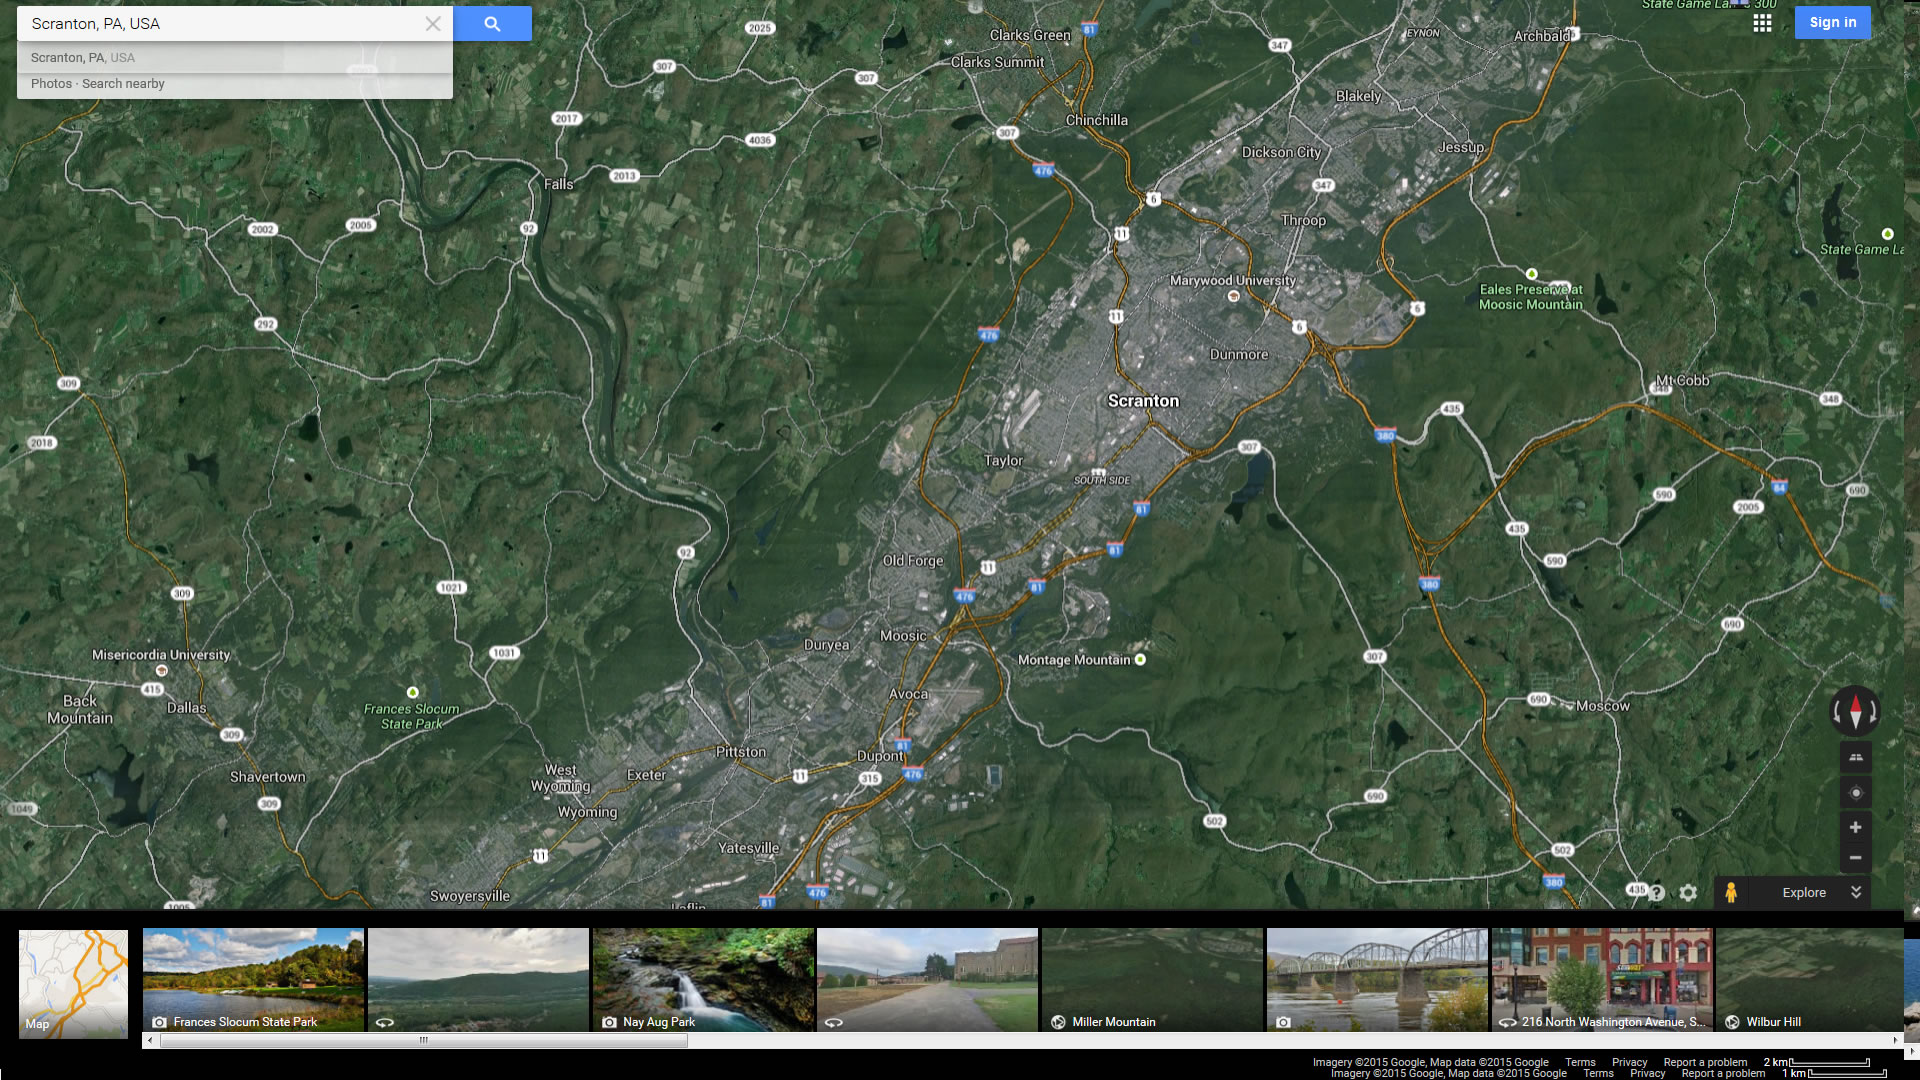Image resolution: width=1920 pixels, height=1080 pixels.
Task: Open the help question mark icon
Action: click(1657, 893)
